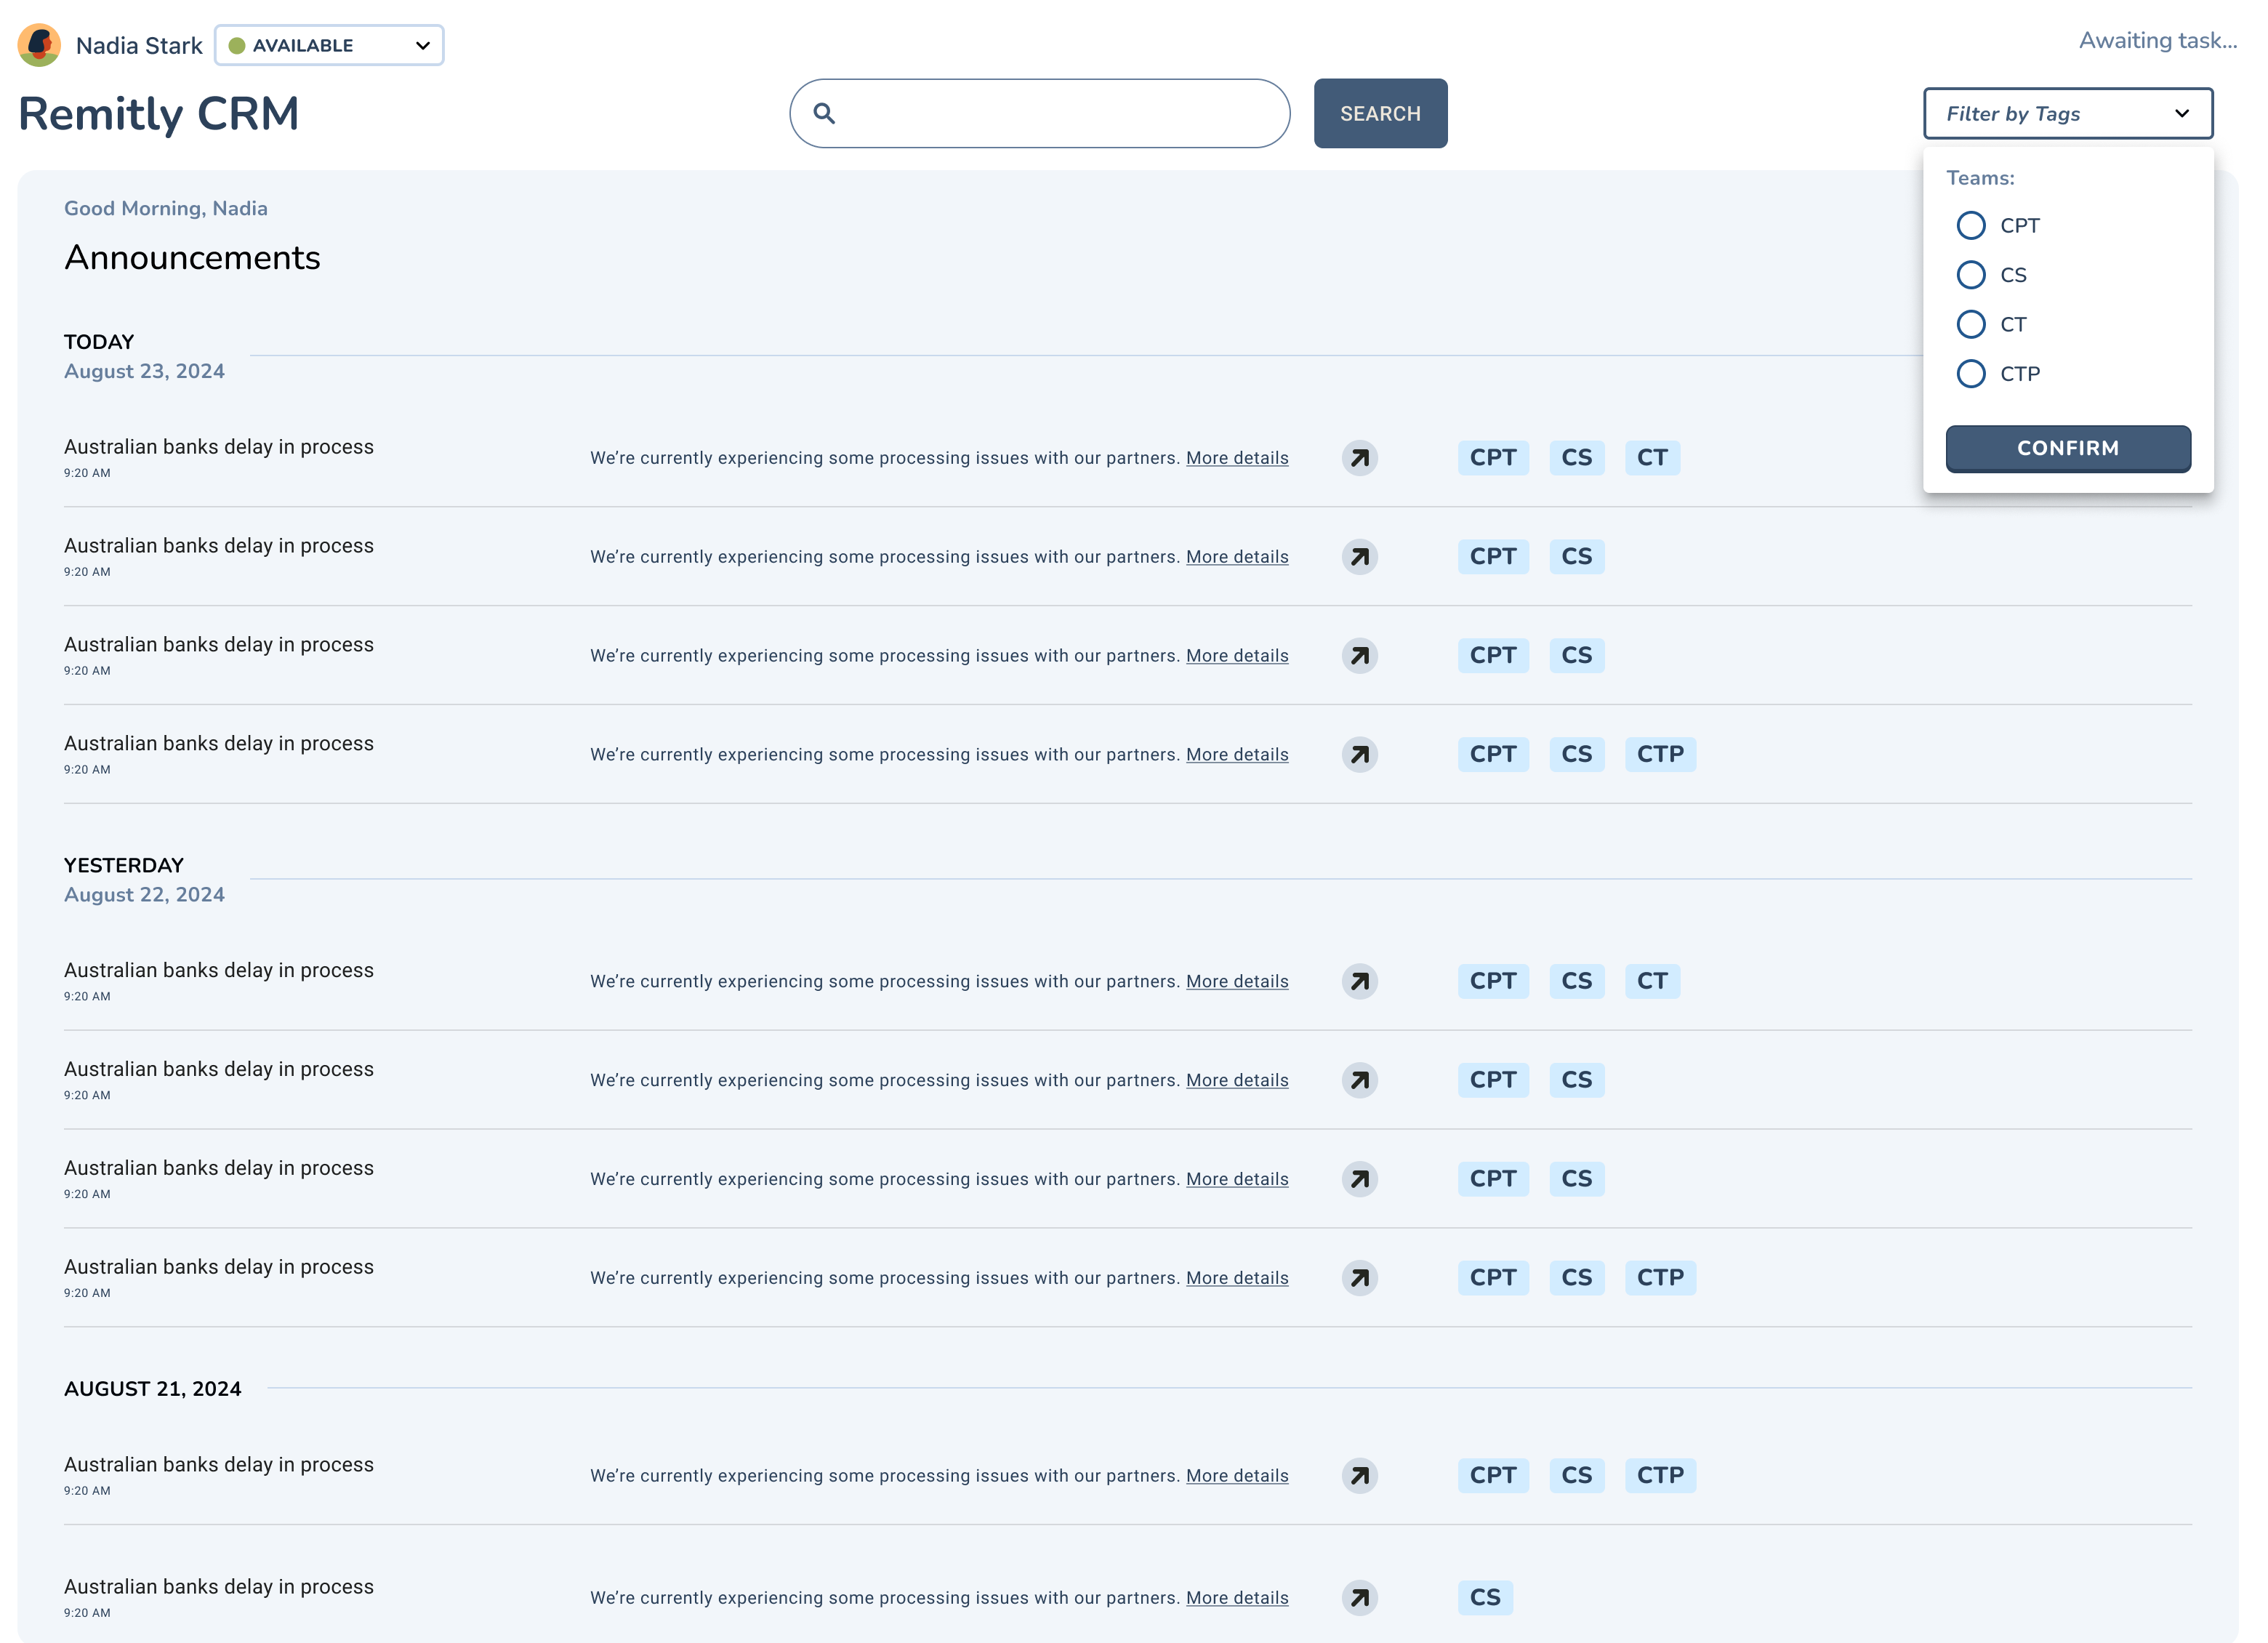Open More details link in first today row

[1237, 458]
